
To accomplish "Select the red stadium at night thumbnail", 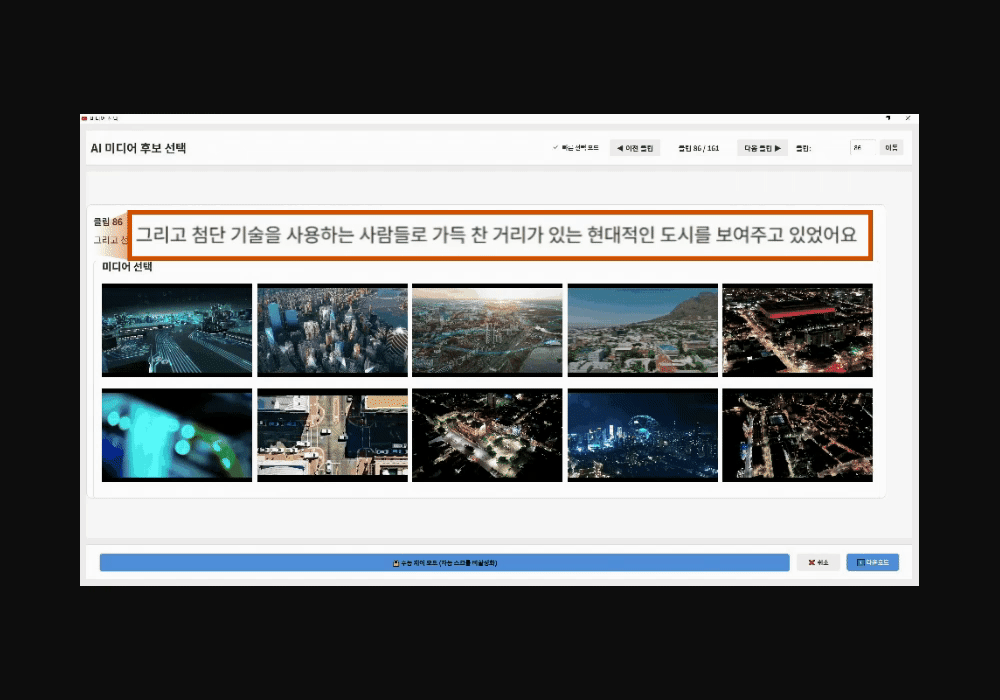I will pyautogui.click(x=797, y=330).
